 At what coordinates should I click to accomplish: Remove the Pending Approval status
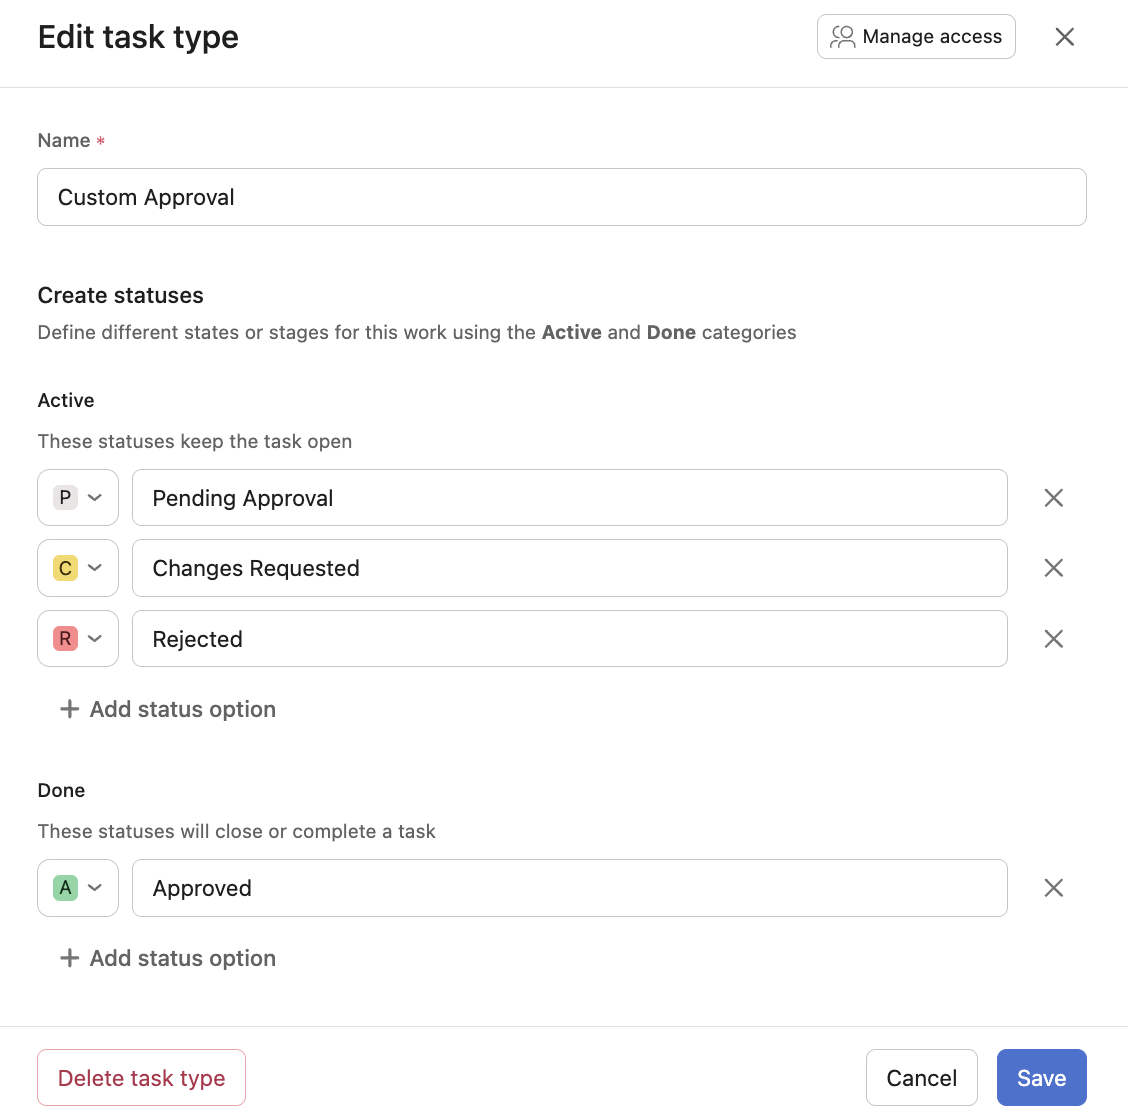1053,498
